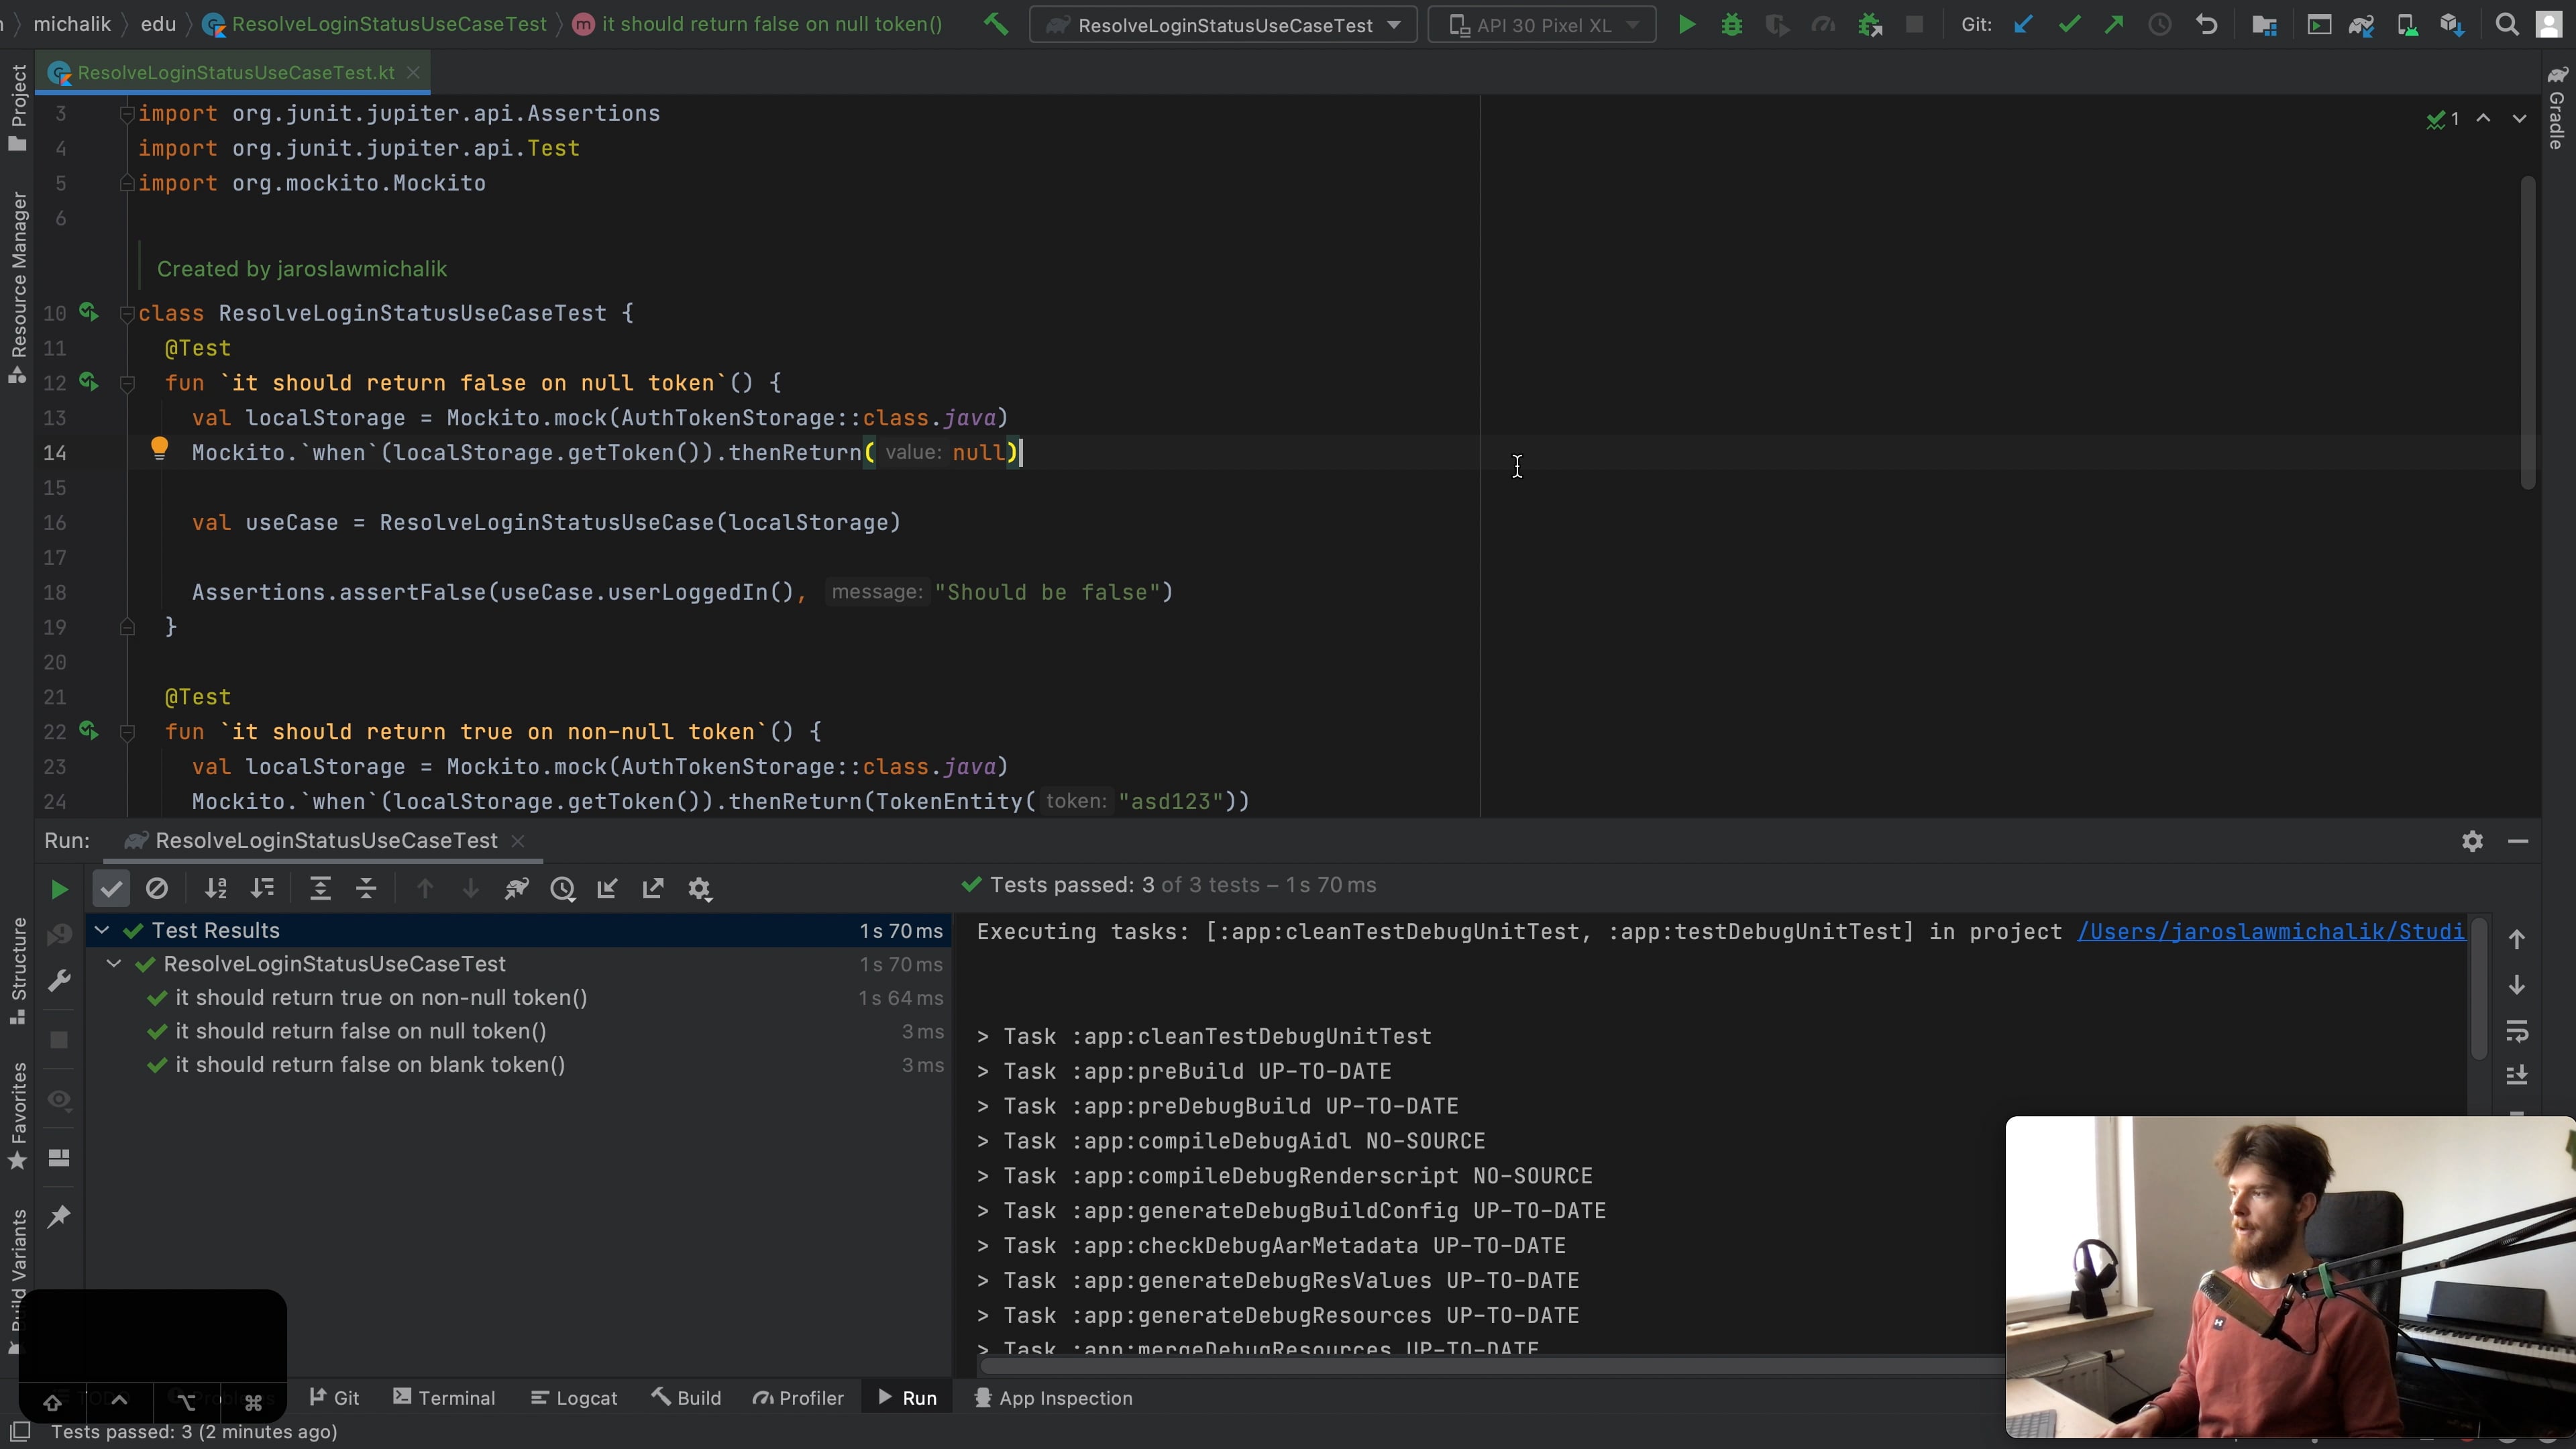Select the passed test it should return false on null token()
This screenshot has height=1449, width=2576.
(x=360, y=1031)
